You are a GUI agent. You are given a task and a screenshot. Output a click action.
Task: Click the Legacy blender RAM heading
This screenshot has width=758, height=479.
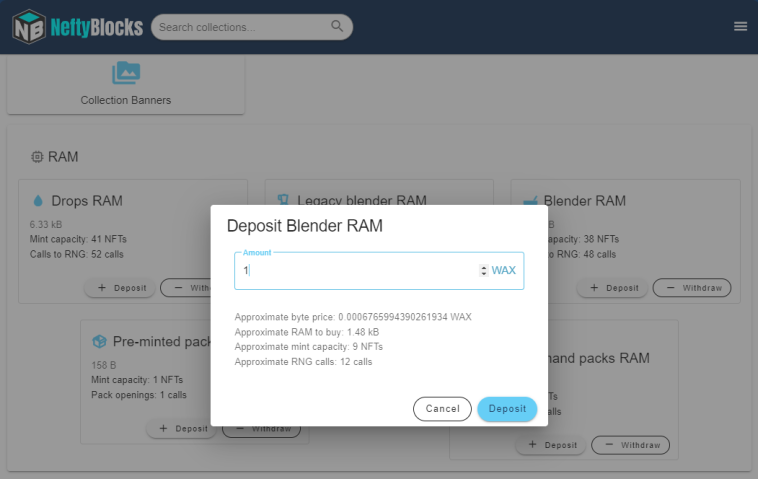tap(362, 200)
